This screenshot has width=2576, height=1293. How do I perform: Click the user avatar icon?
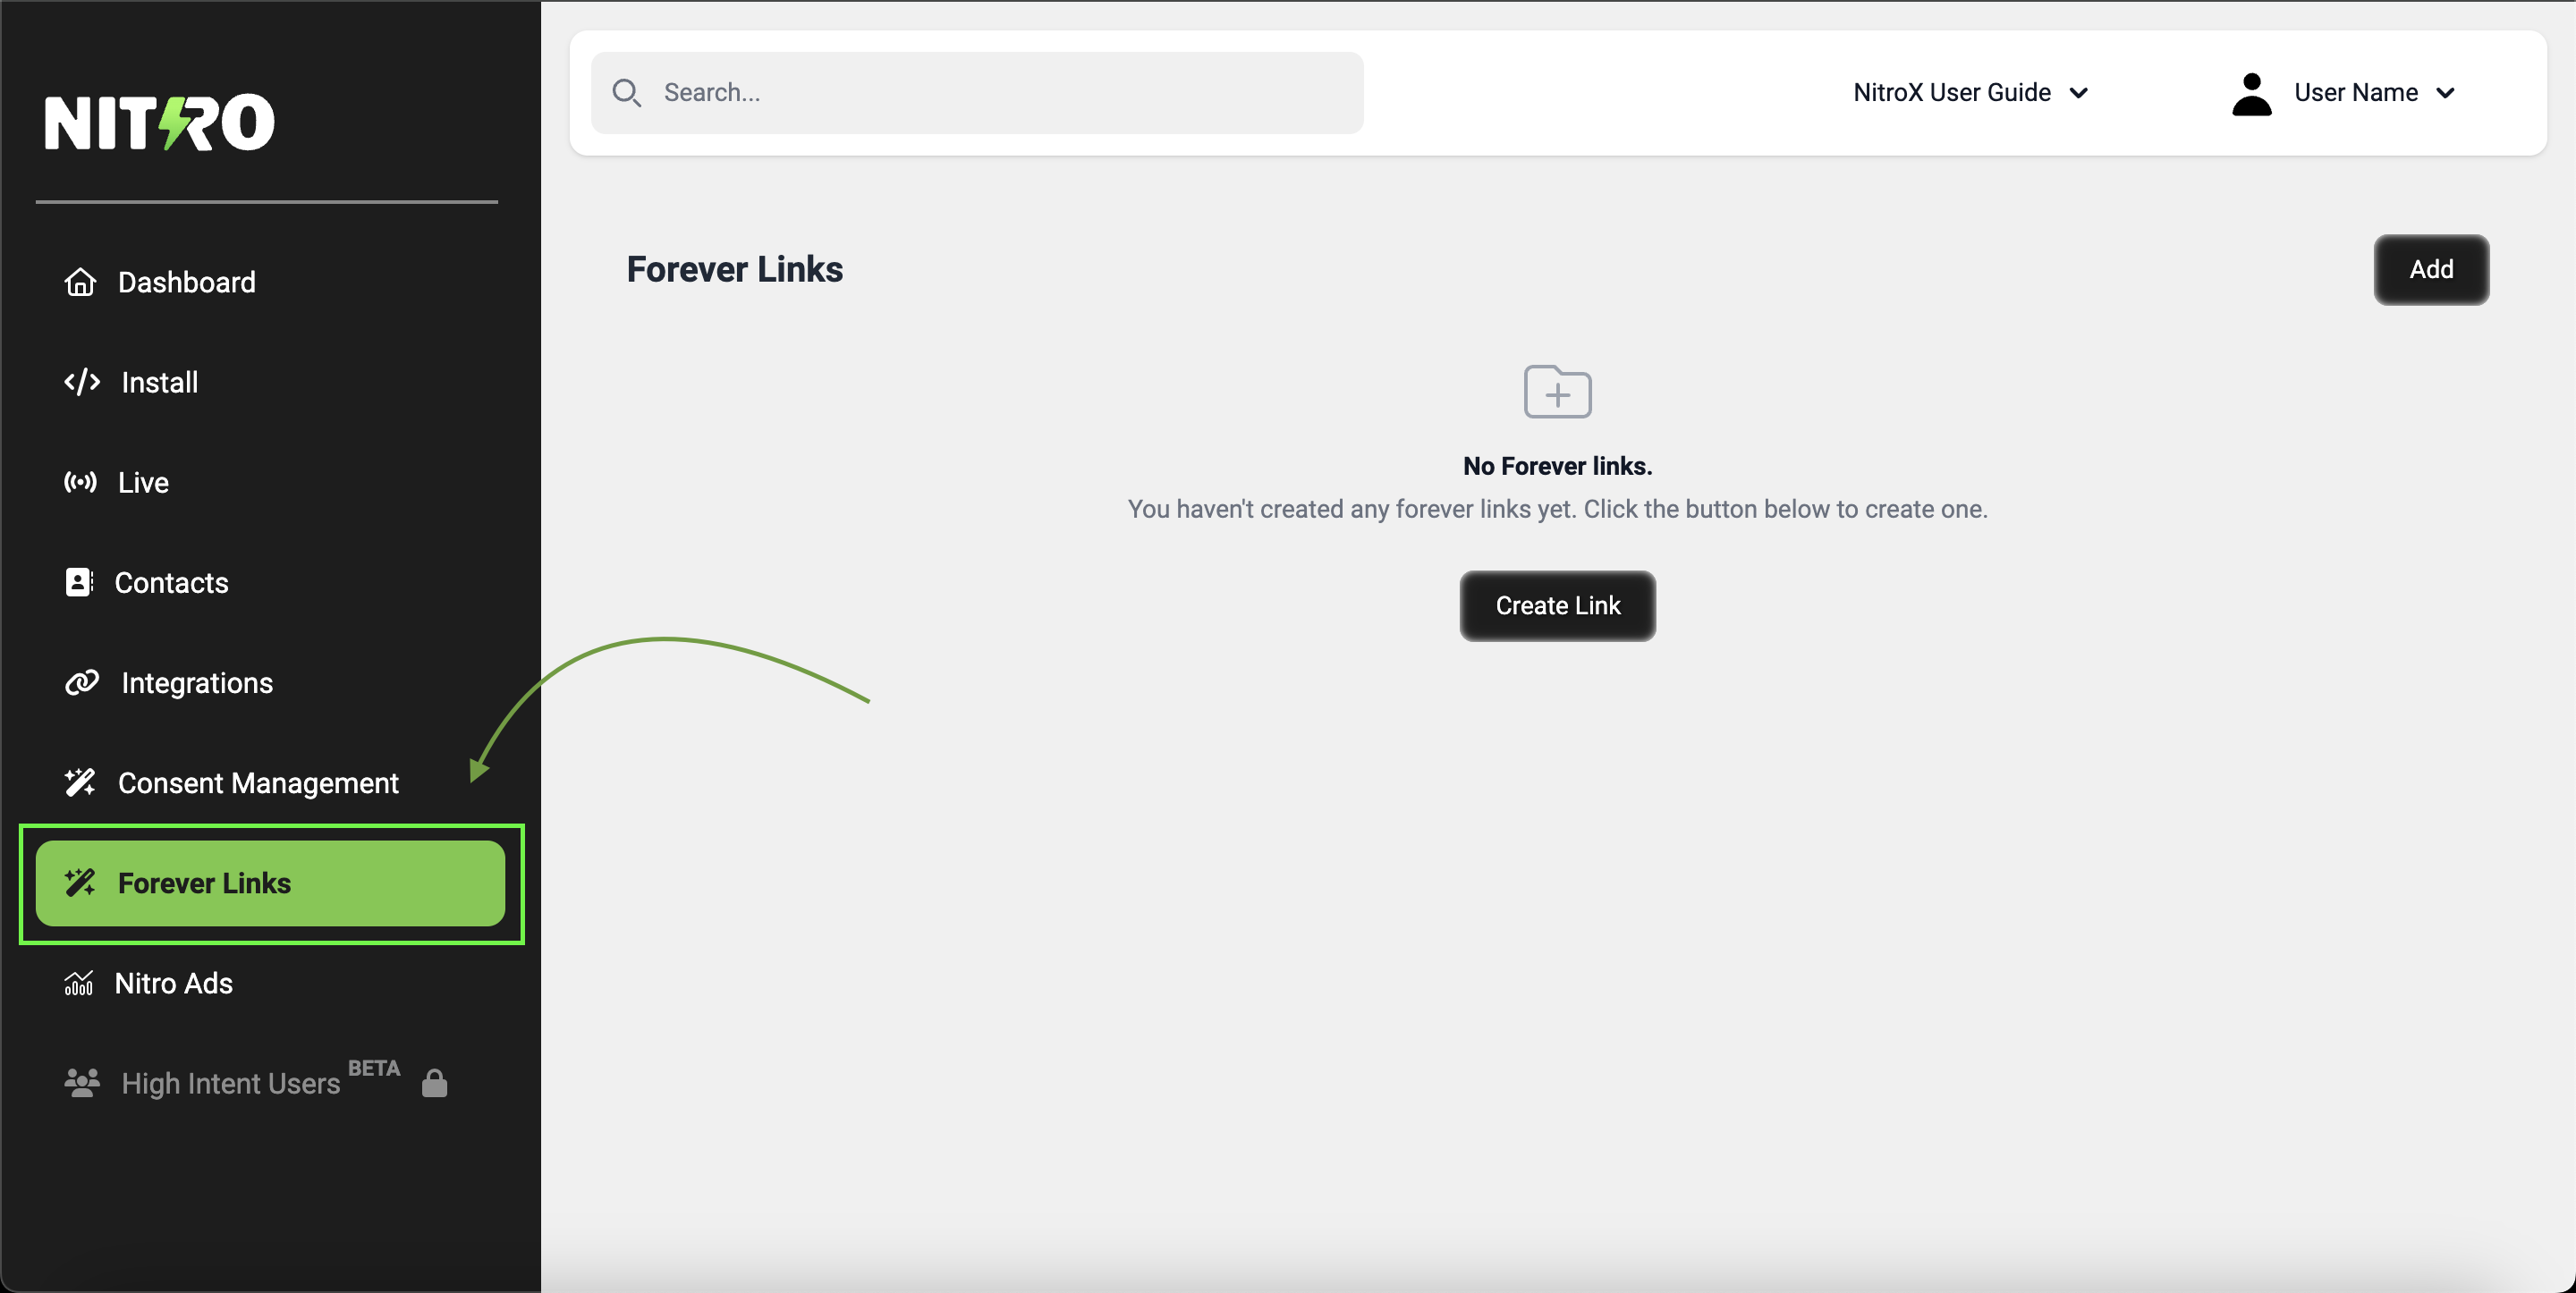coord(2251,94)
